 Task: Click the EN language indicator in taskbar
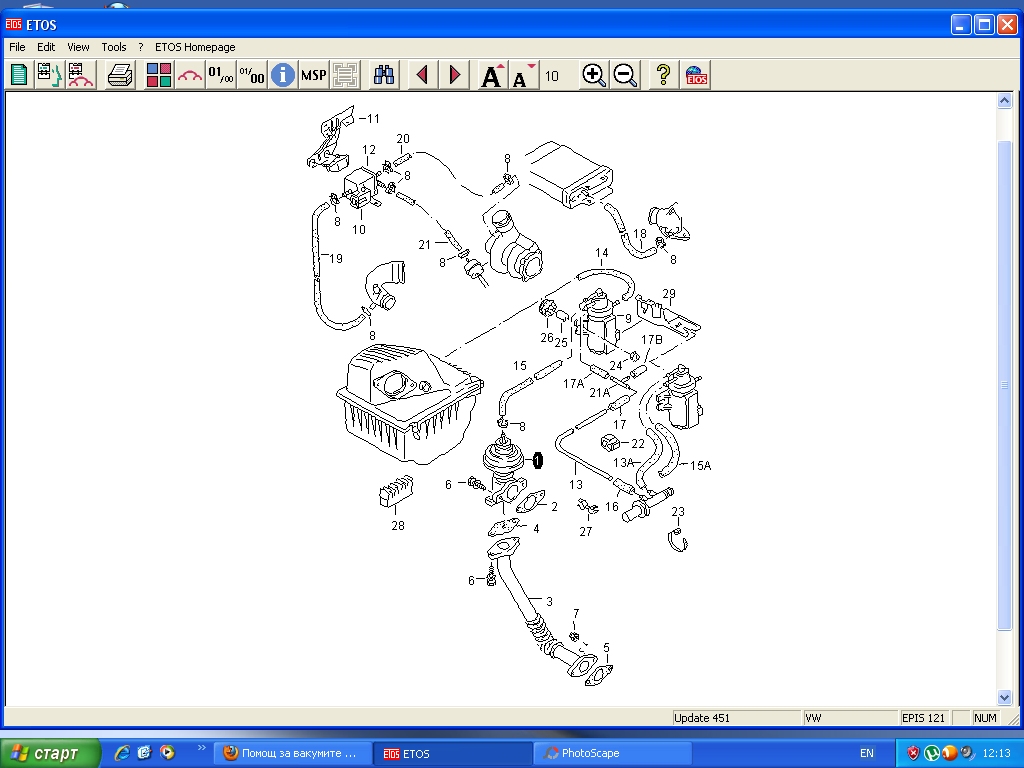click(866, 753)
